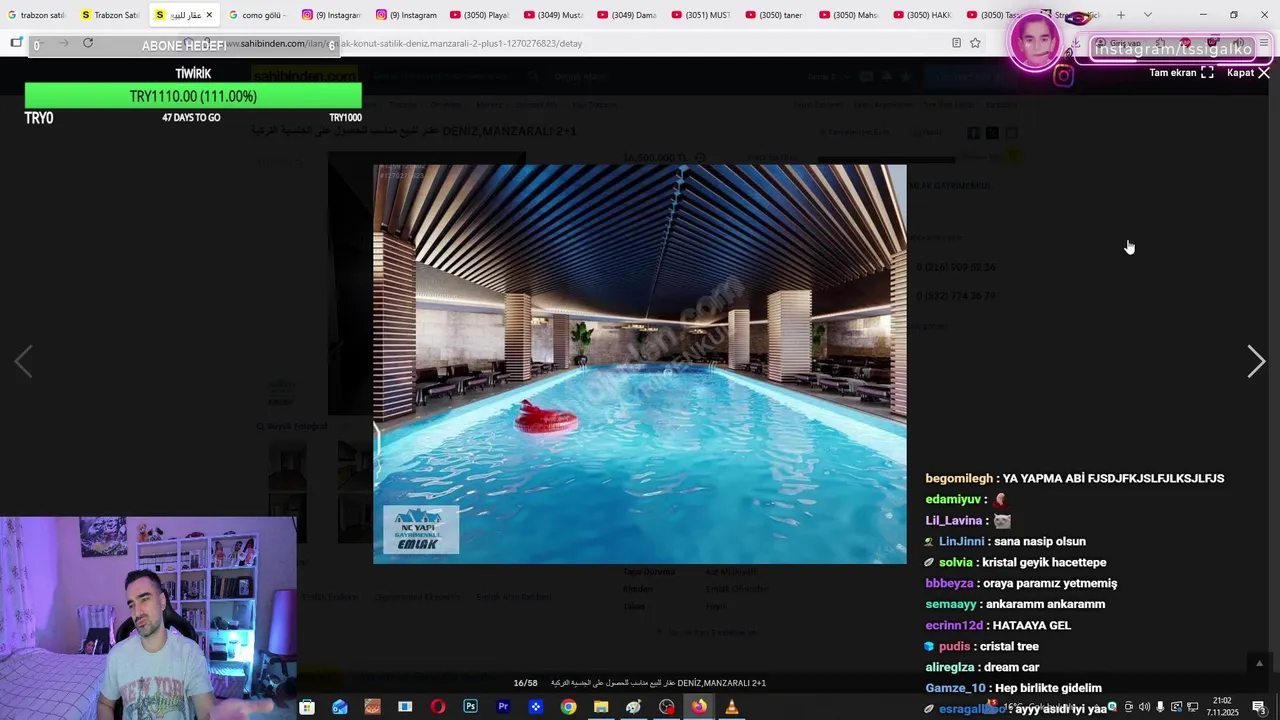Show the previous photo with left arrow
Screen dimensions: 1280x720
coord(23,361)
